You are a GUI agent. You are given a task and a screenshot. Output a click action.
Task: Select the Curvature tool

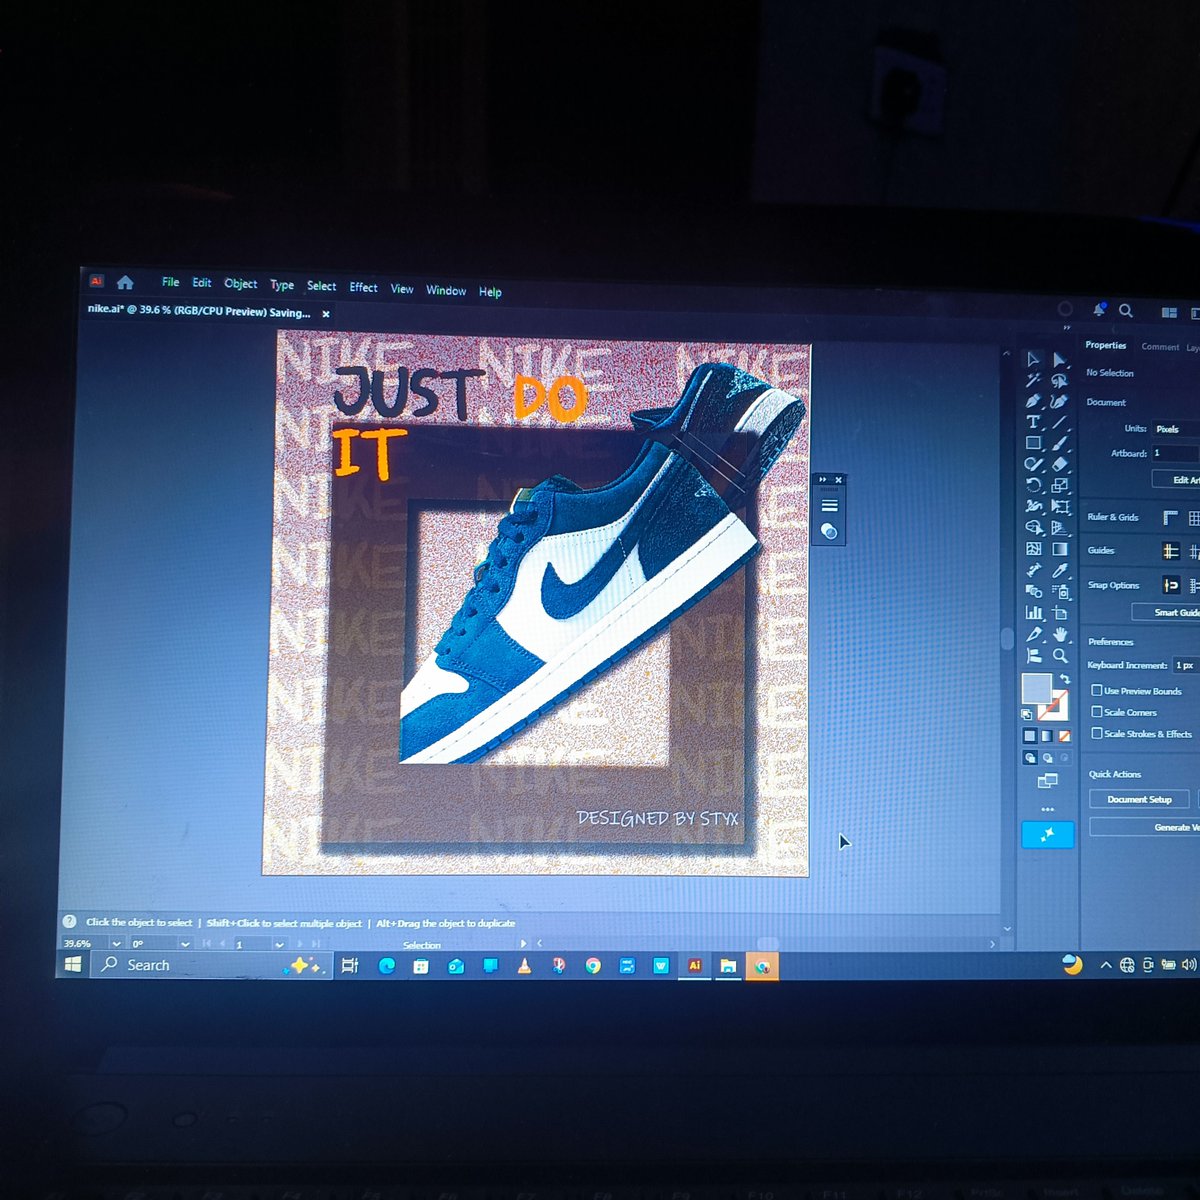pos(1060,401)
